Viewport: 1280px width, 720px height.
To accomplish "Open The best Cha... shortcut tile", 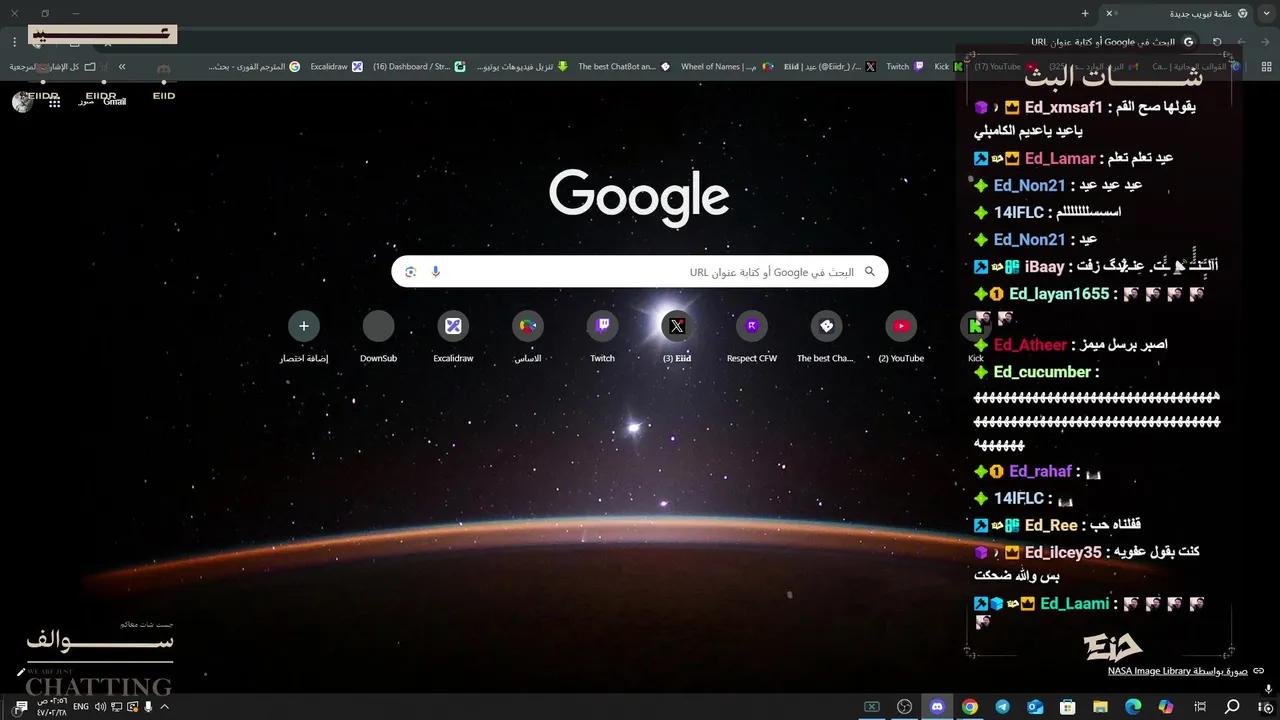I will (x=826, y=336).
